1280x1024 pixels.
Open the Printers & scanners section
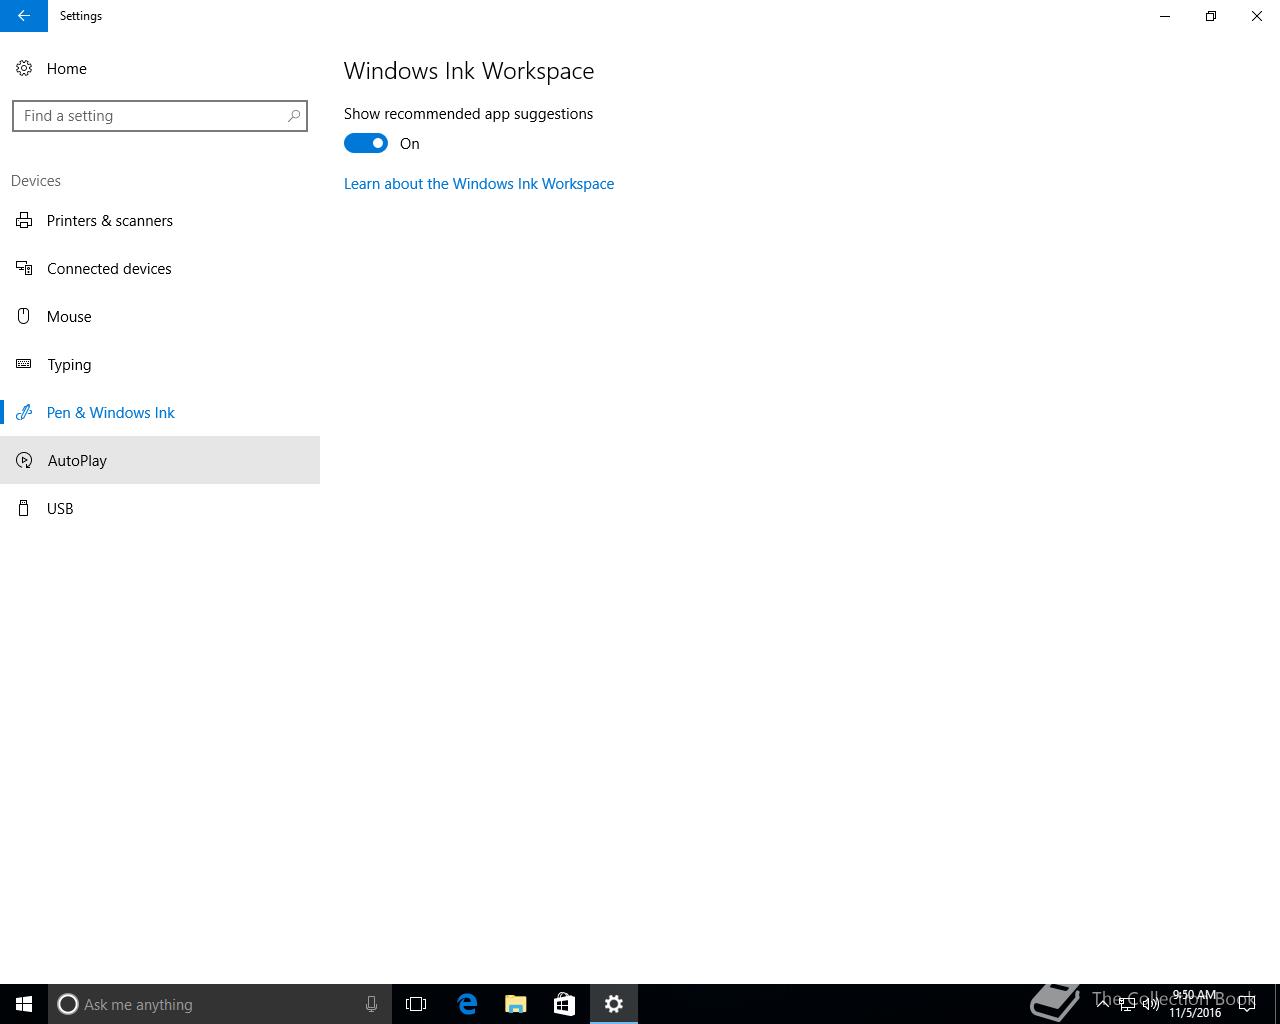160,220
